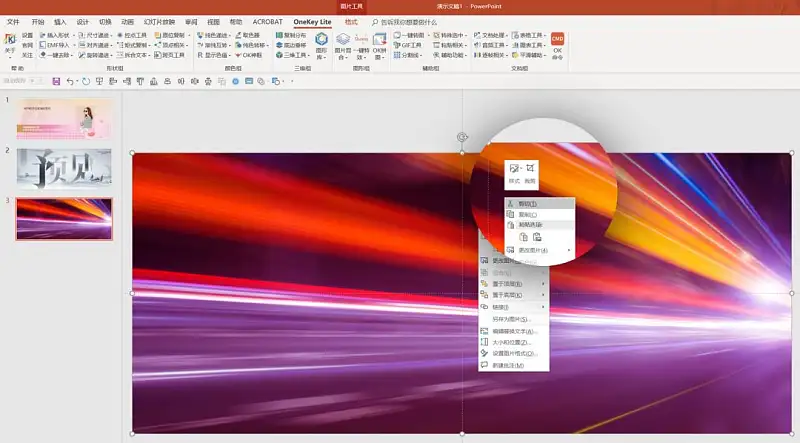
Task: Click the 取色器 color picker tool
Action: (x=248, y=35)
